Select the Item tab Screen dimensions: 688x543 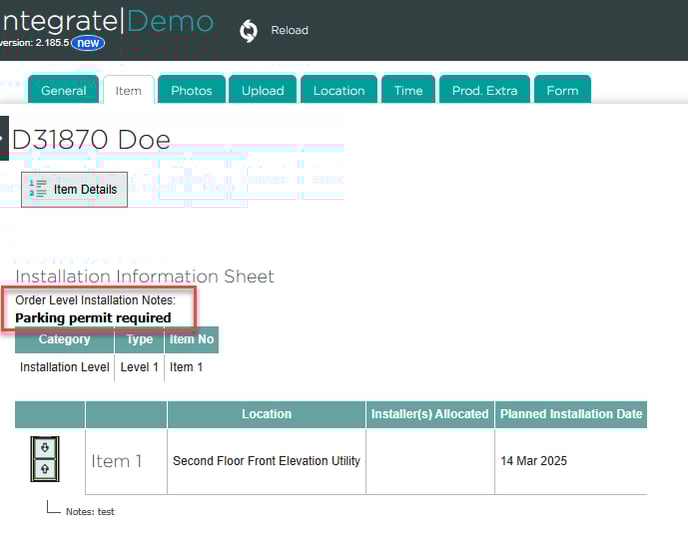coord(128,90)
